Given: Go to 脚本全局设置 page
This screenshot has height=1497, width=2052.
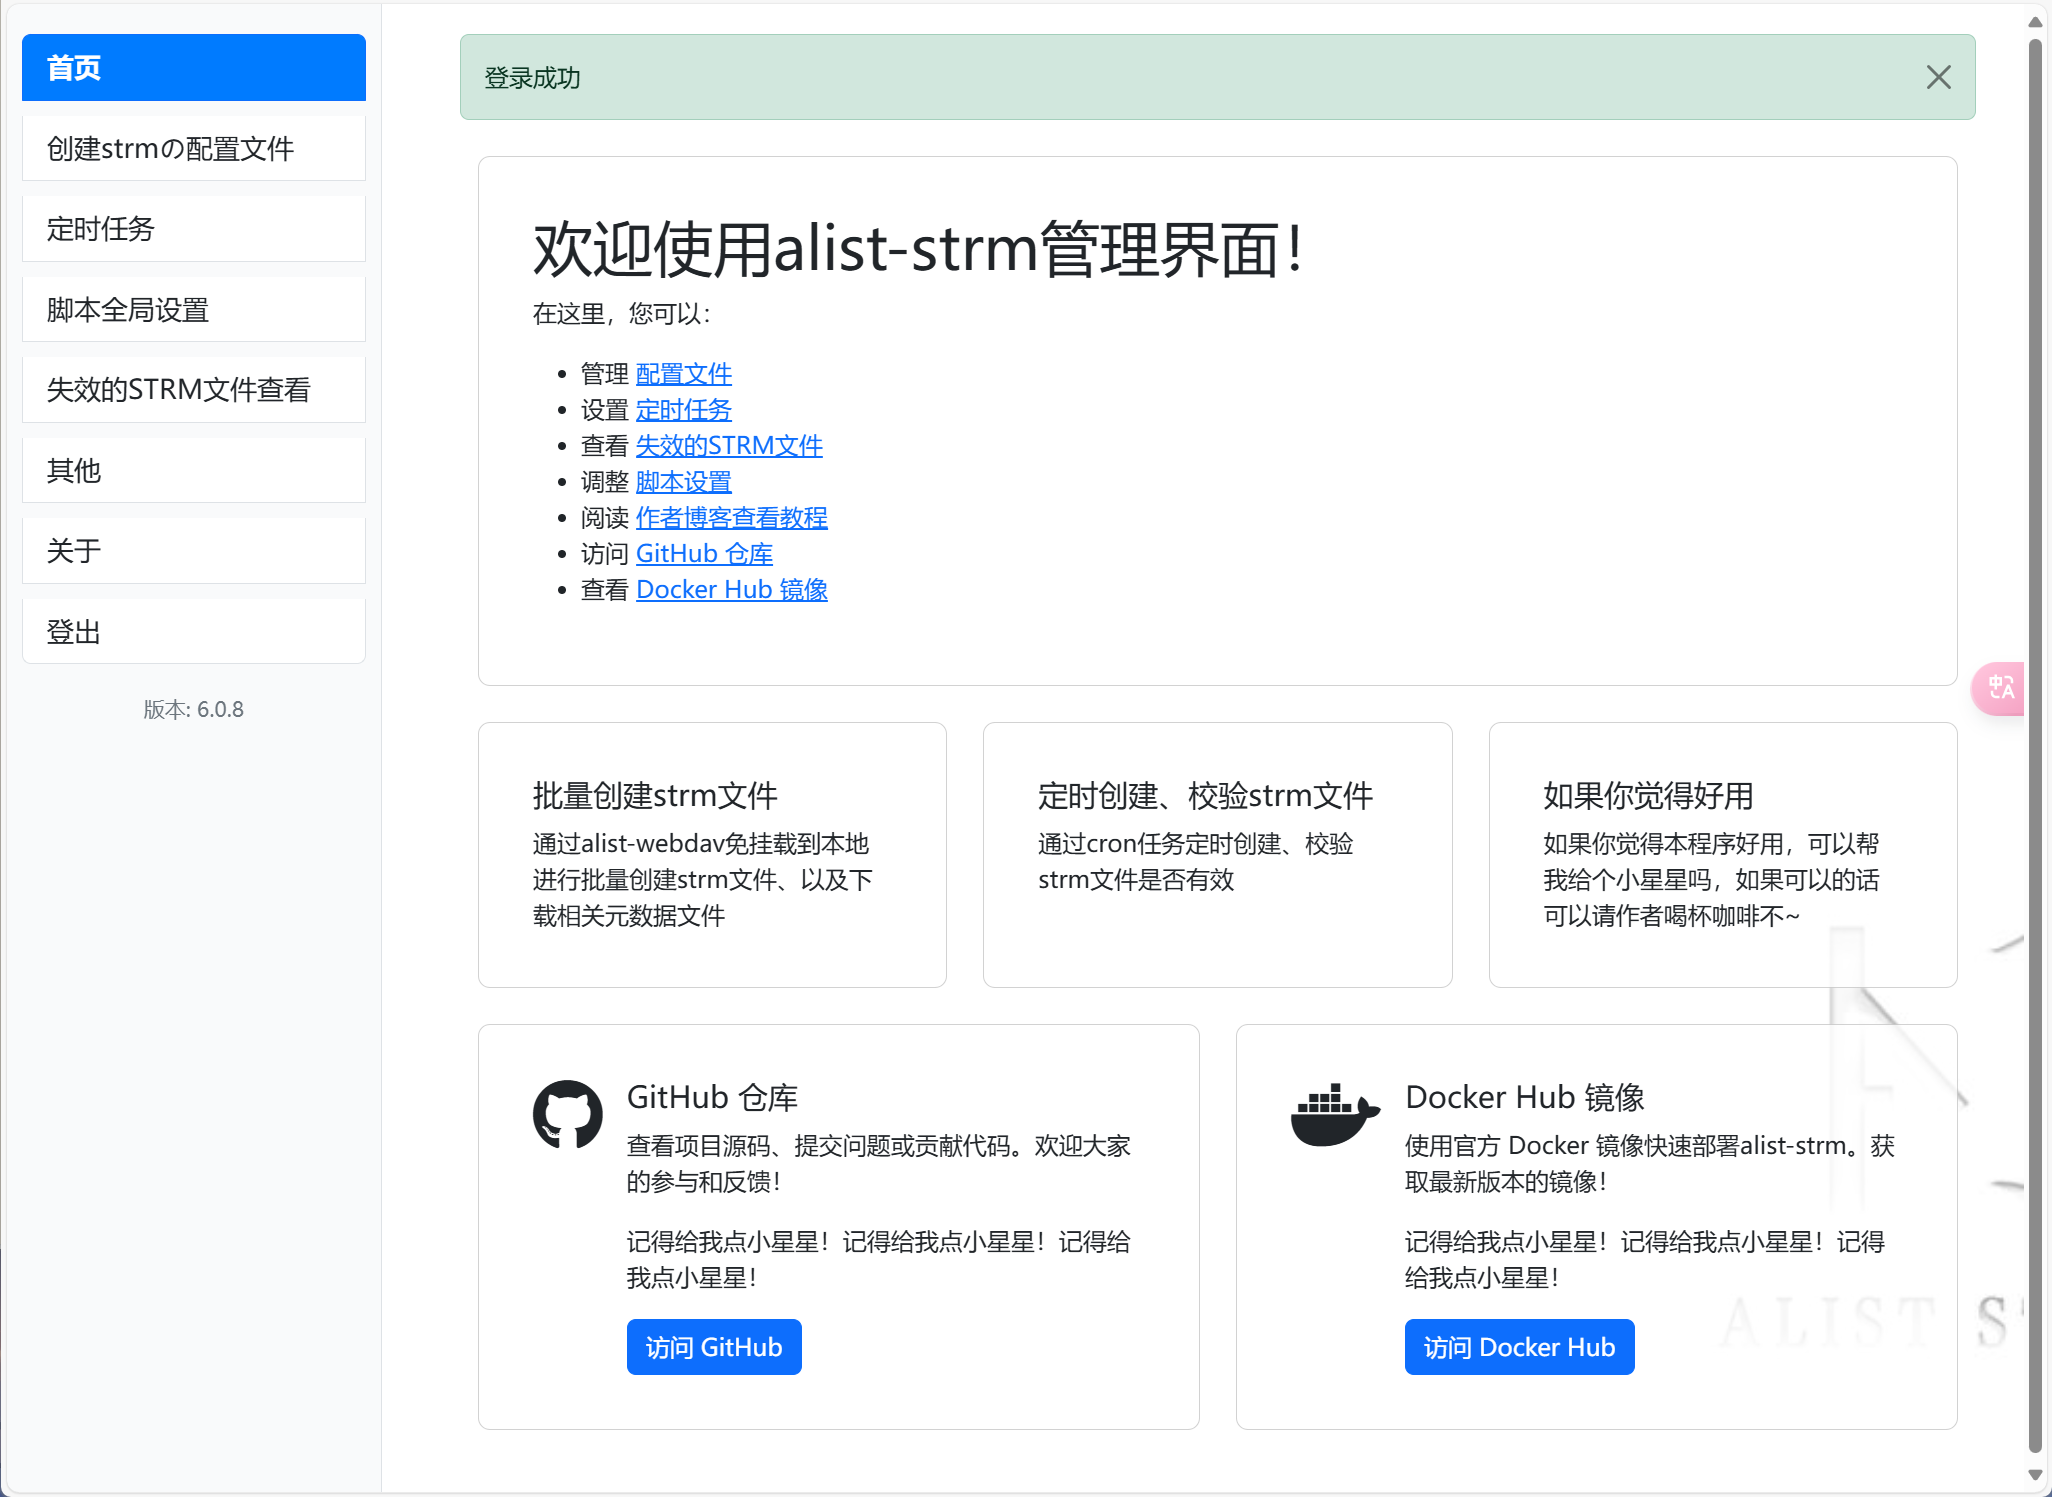Looking at the screenshot, I should click(193, 310).
